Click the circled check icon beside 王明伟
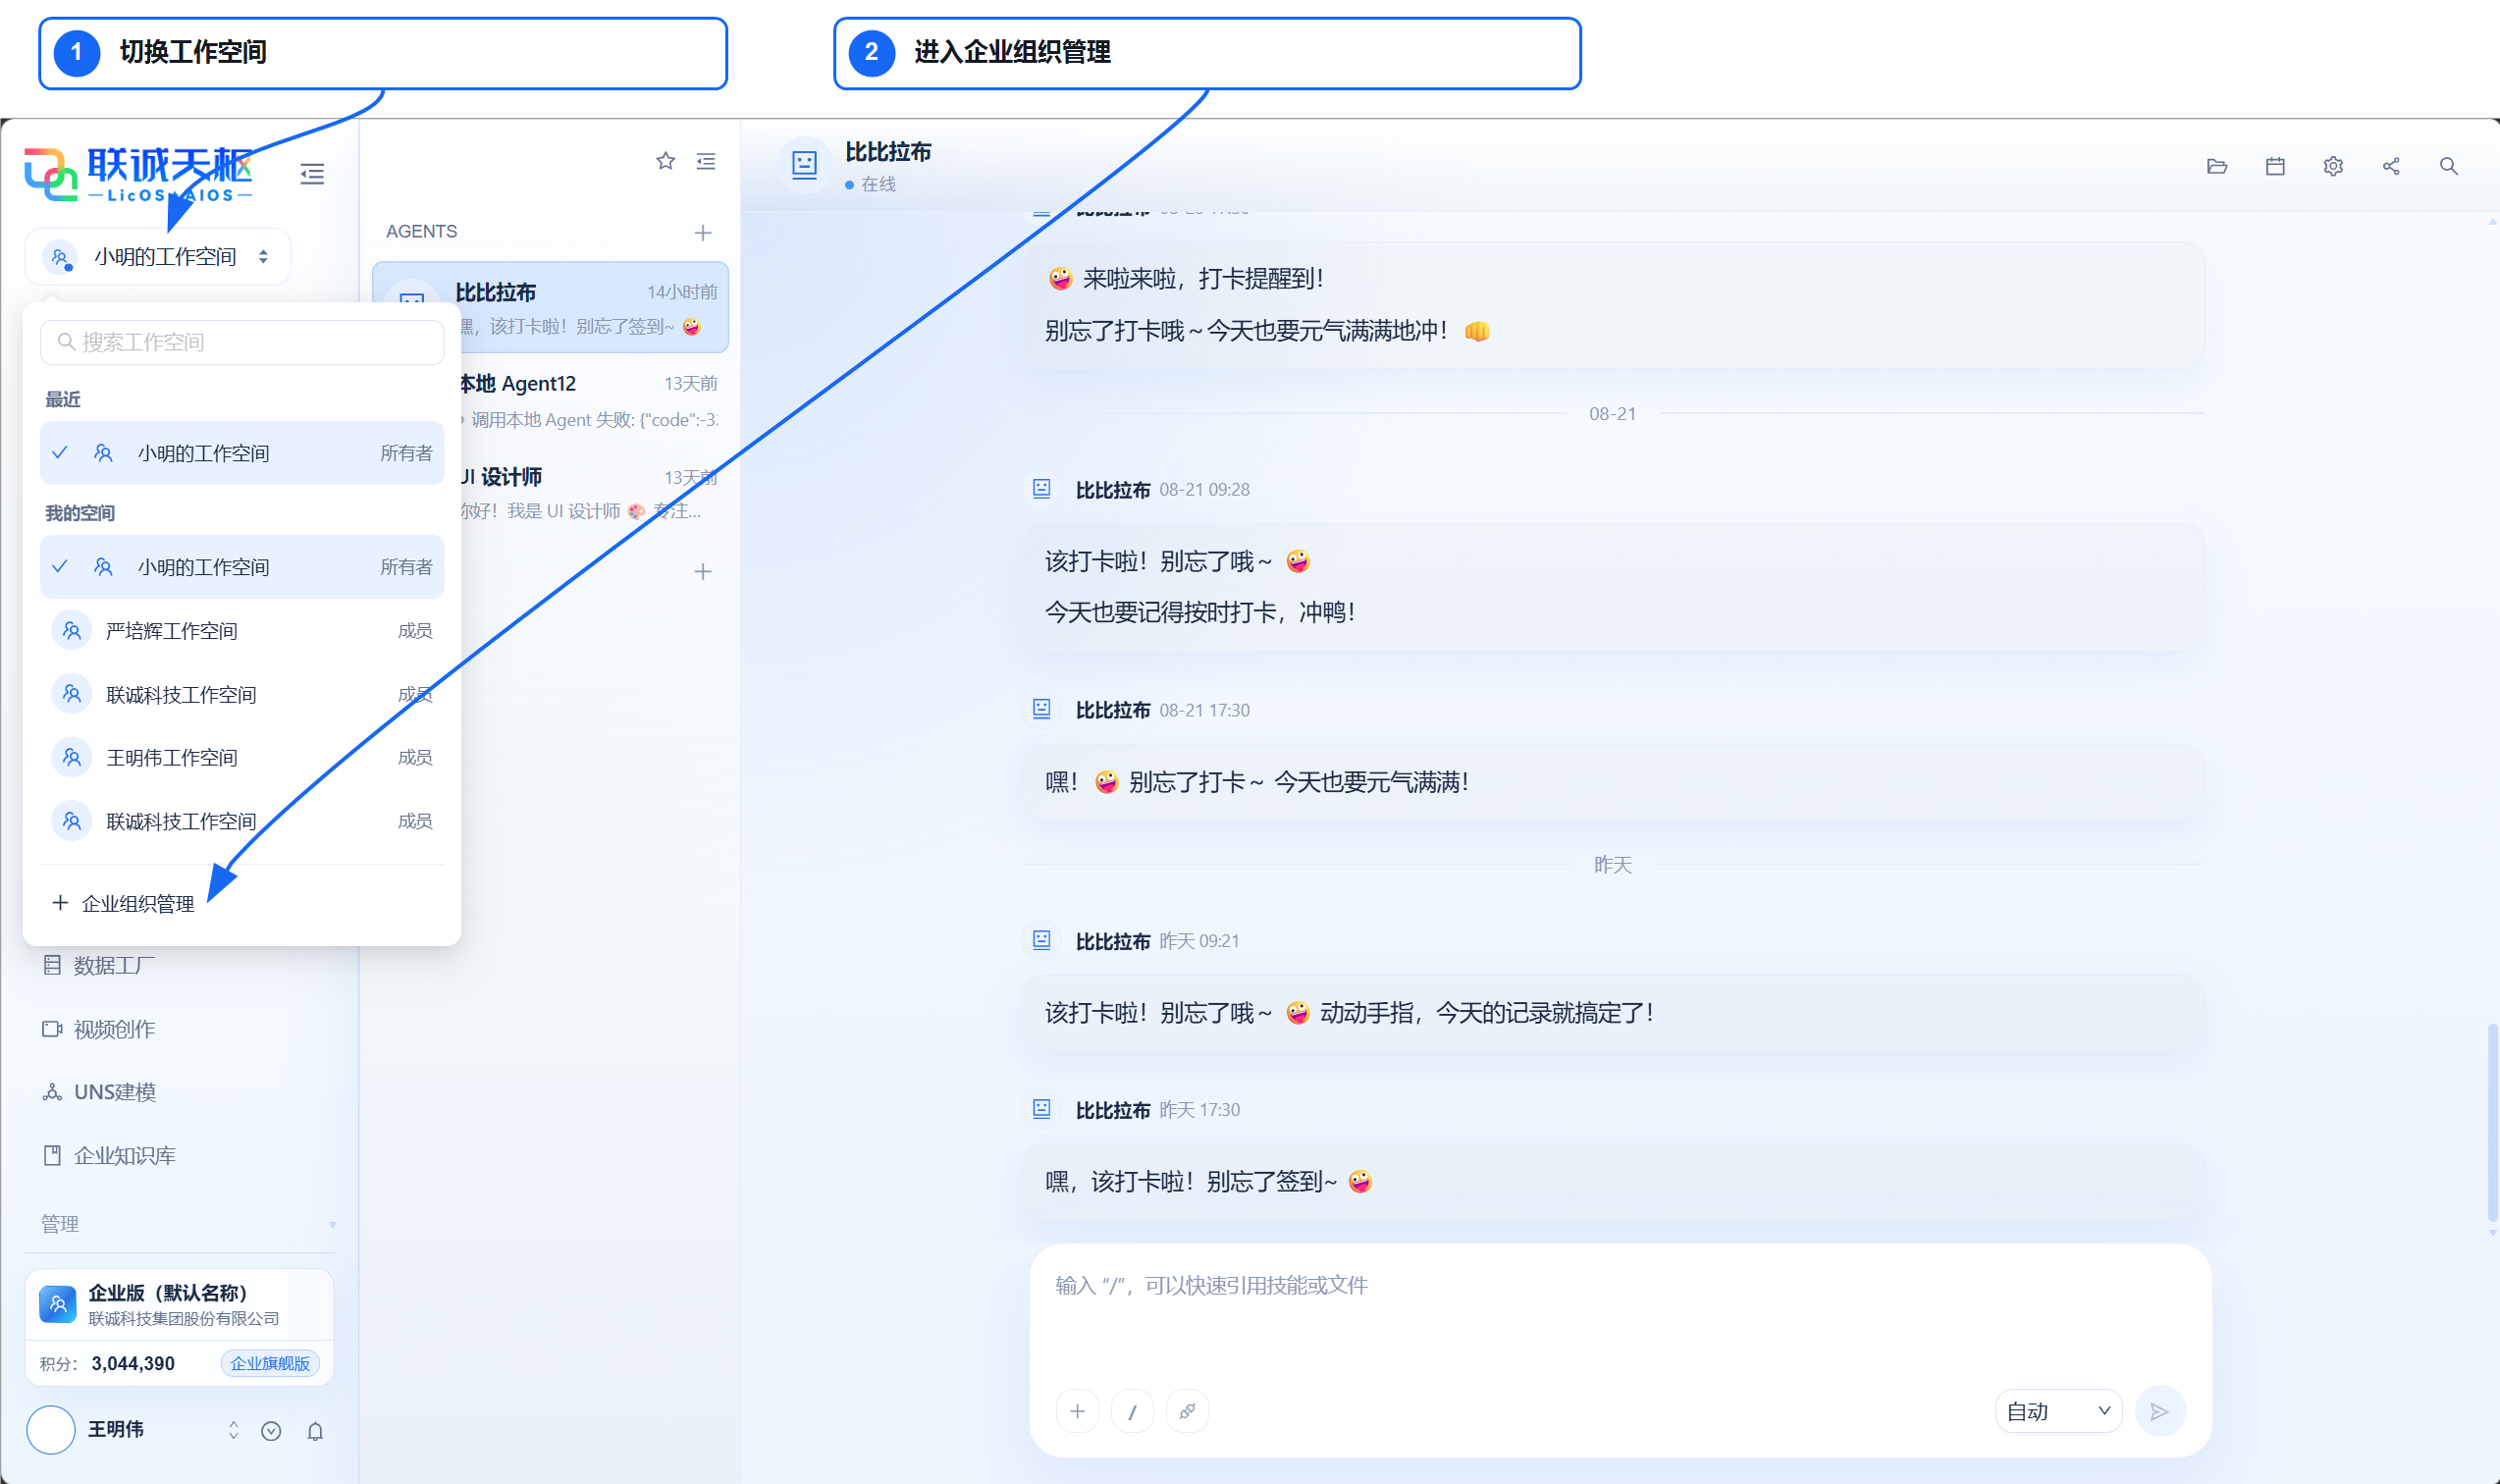2500x1484 pixels. (x=271, y=1431)
